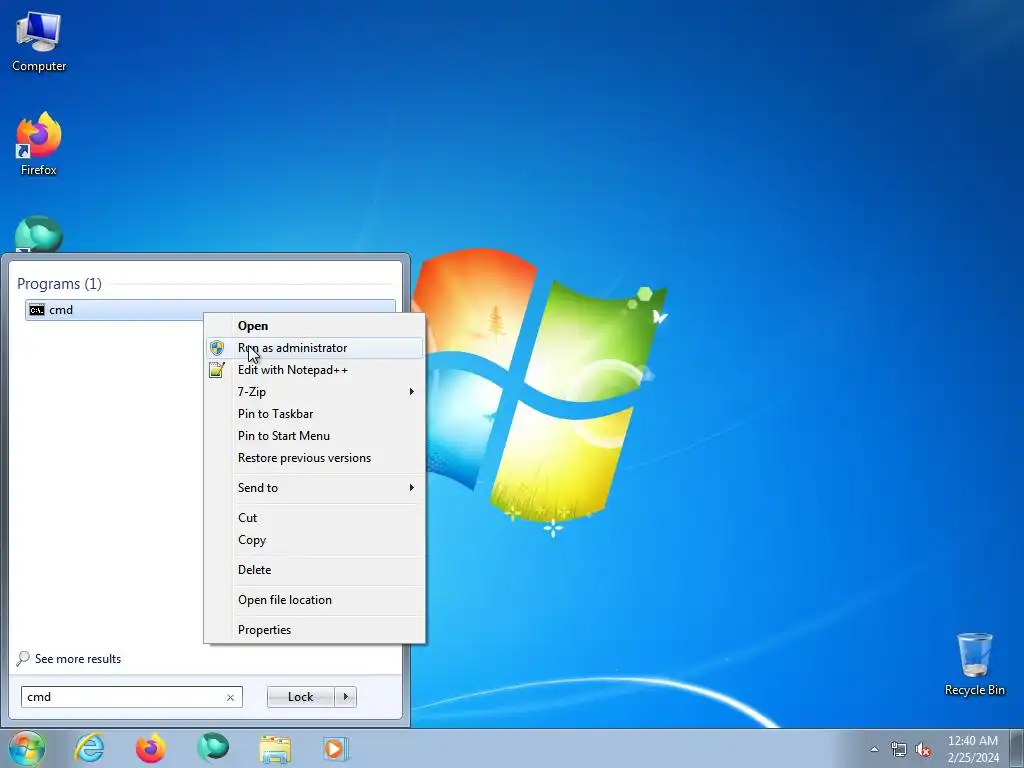The height and width of the screenshot is (768, 1024).
Task: Click See more results link
Action: (x=78, y=659)
